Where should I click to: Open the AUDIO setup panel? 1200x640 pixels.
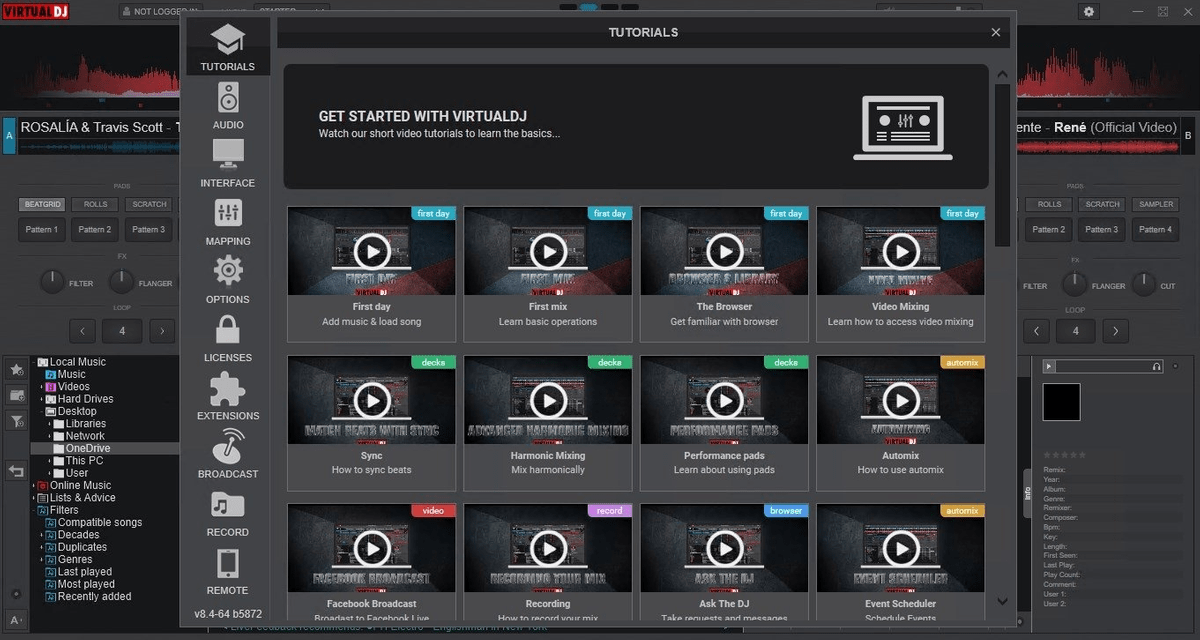point(227,106)
